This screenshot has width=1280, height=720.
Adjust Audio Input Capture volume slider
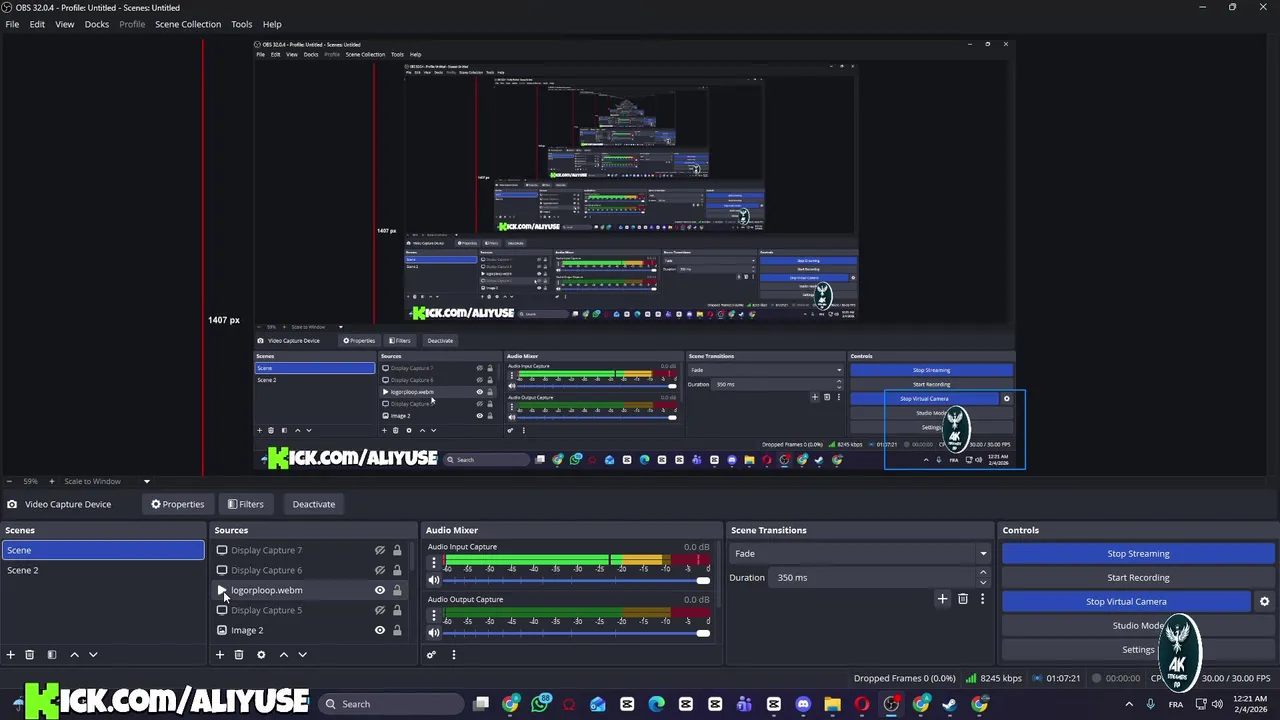(577, 581)
